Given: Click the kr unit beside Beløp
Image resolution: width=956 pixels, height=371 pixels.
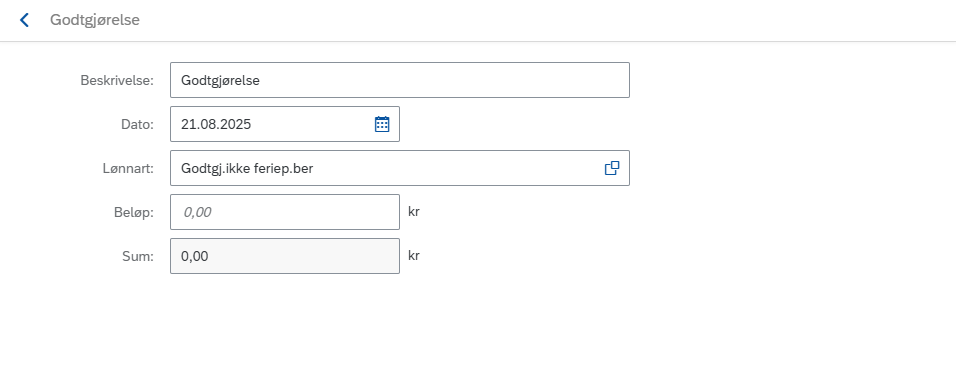Looking at the screenshot, I should (414, 211).
